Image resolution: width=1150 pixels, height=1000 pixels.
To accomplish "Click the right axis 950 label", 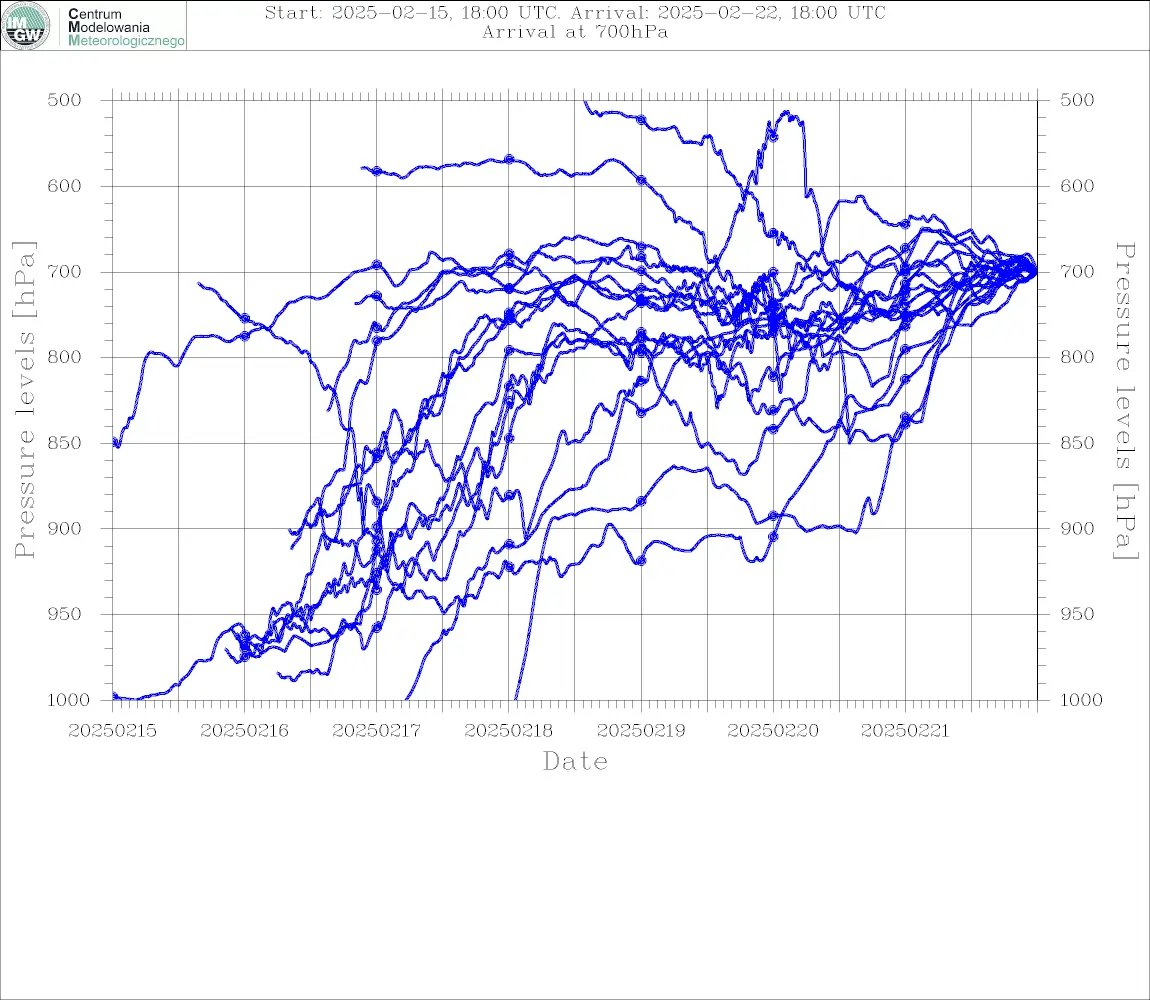I will (x=1077, y=614).
